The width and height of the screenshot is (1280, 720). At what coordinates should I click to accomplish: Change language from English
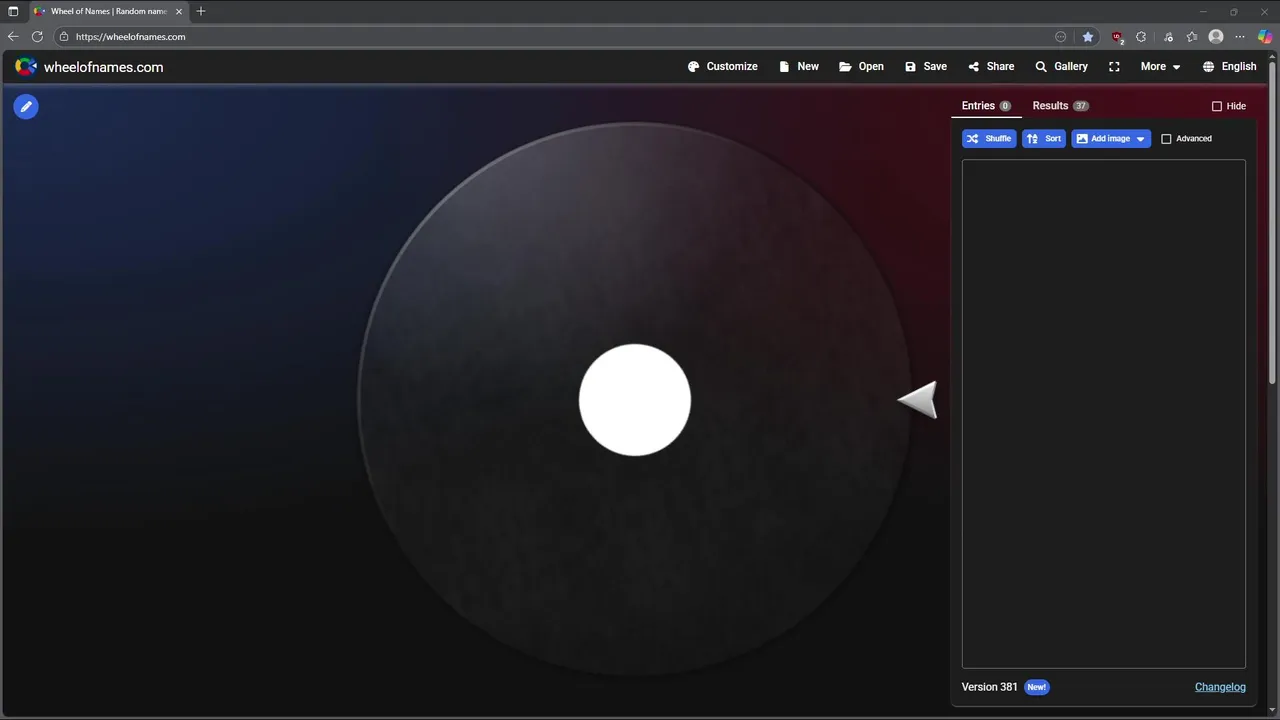pos(1229,67)
